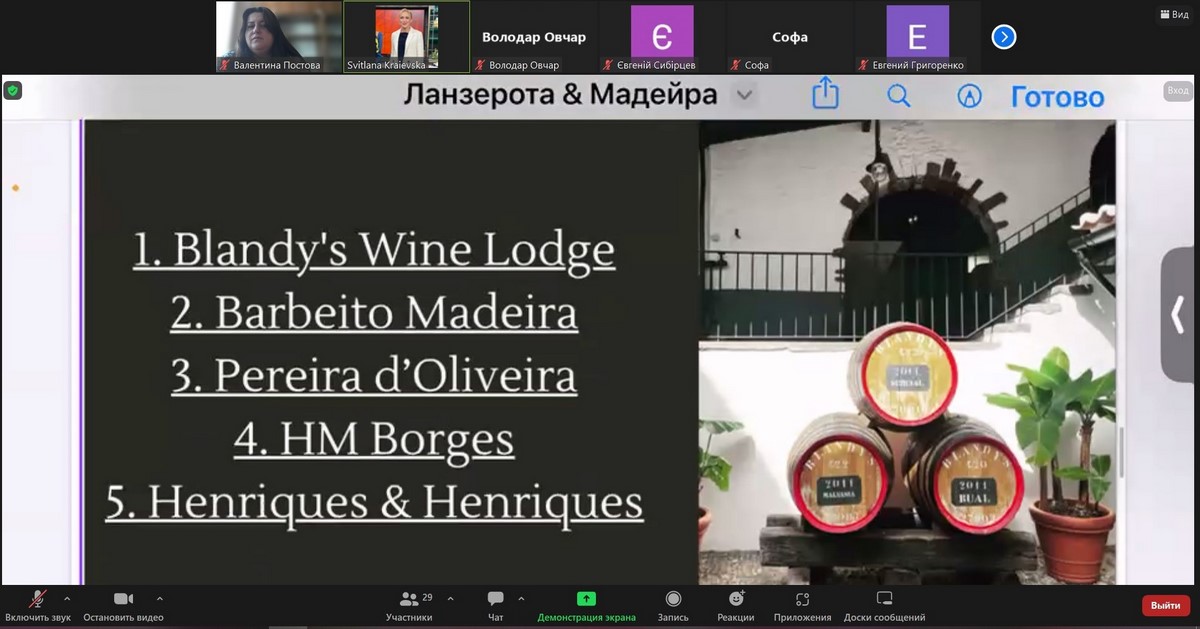Screen dimensions: 1200x629
Task: Open the Chat panel
Action: [495, 605]
